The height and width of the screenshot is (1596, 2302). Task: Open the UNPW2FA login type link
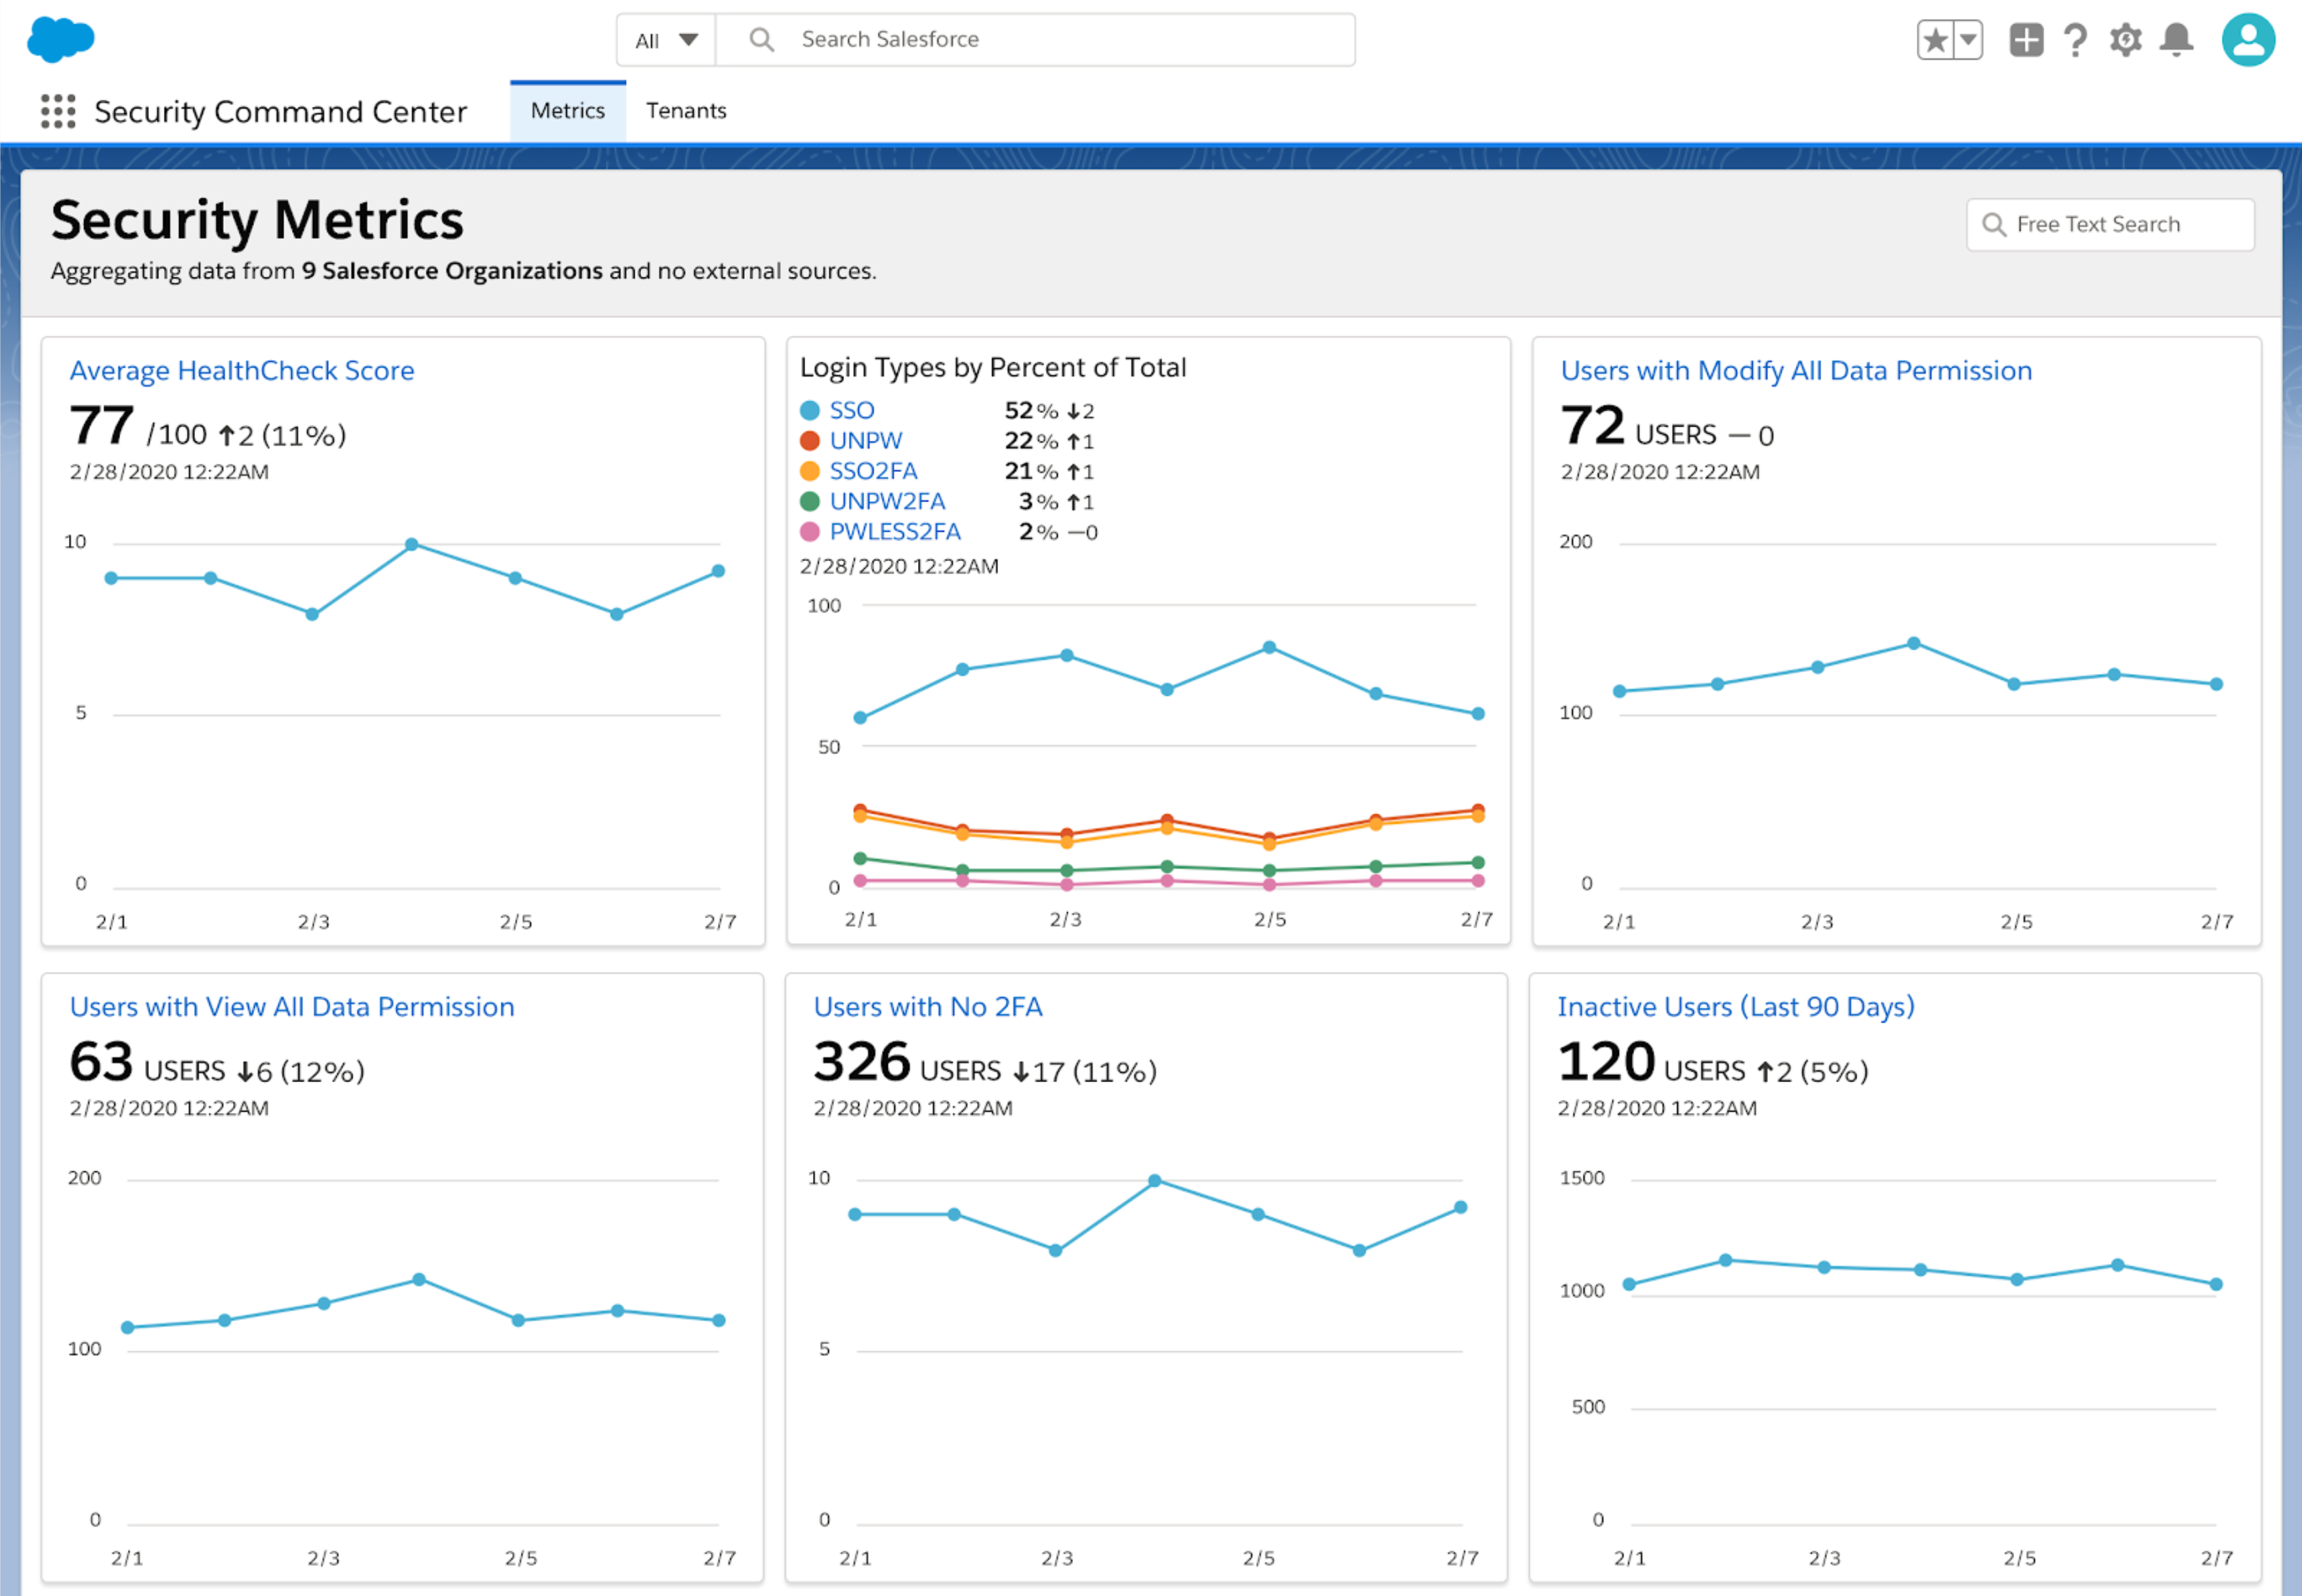point(887,501)
